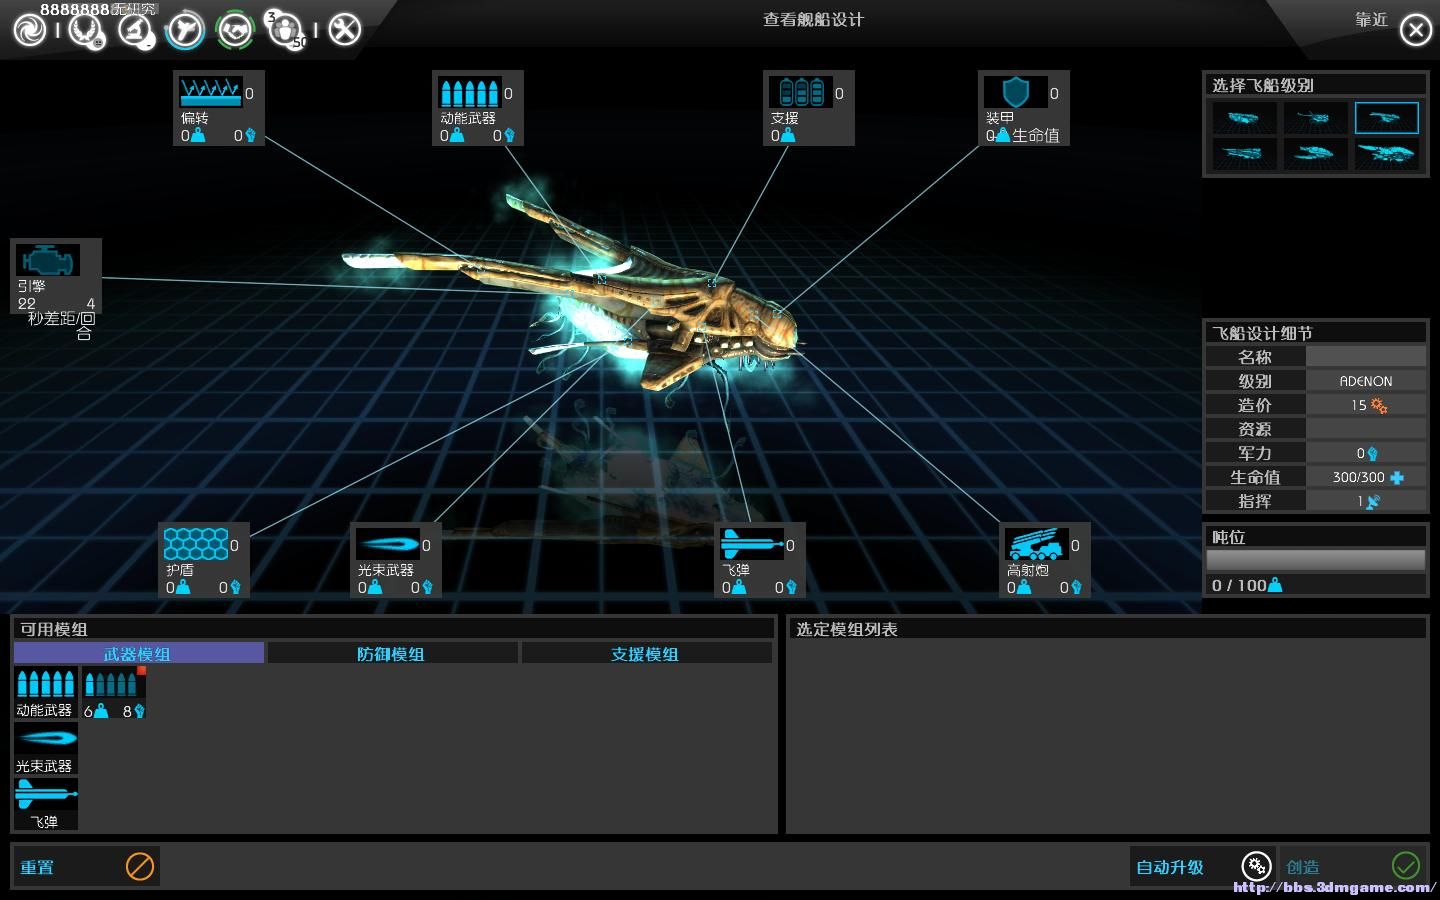Image resolution: width=1440 pixels, height=900 pixels.
Task: Open the research microscope icon
Action: click(136, 30)
